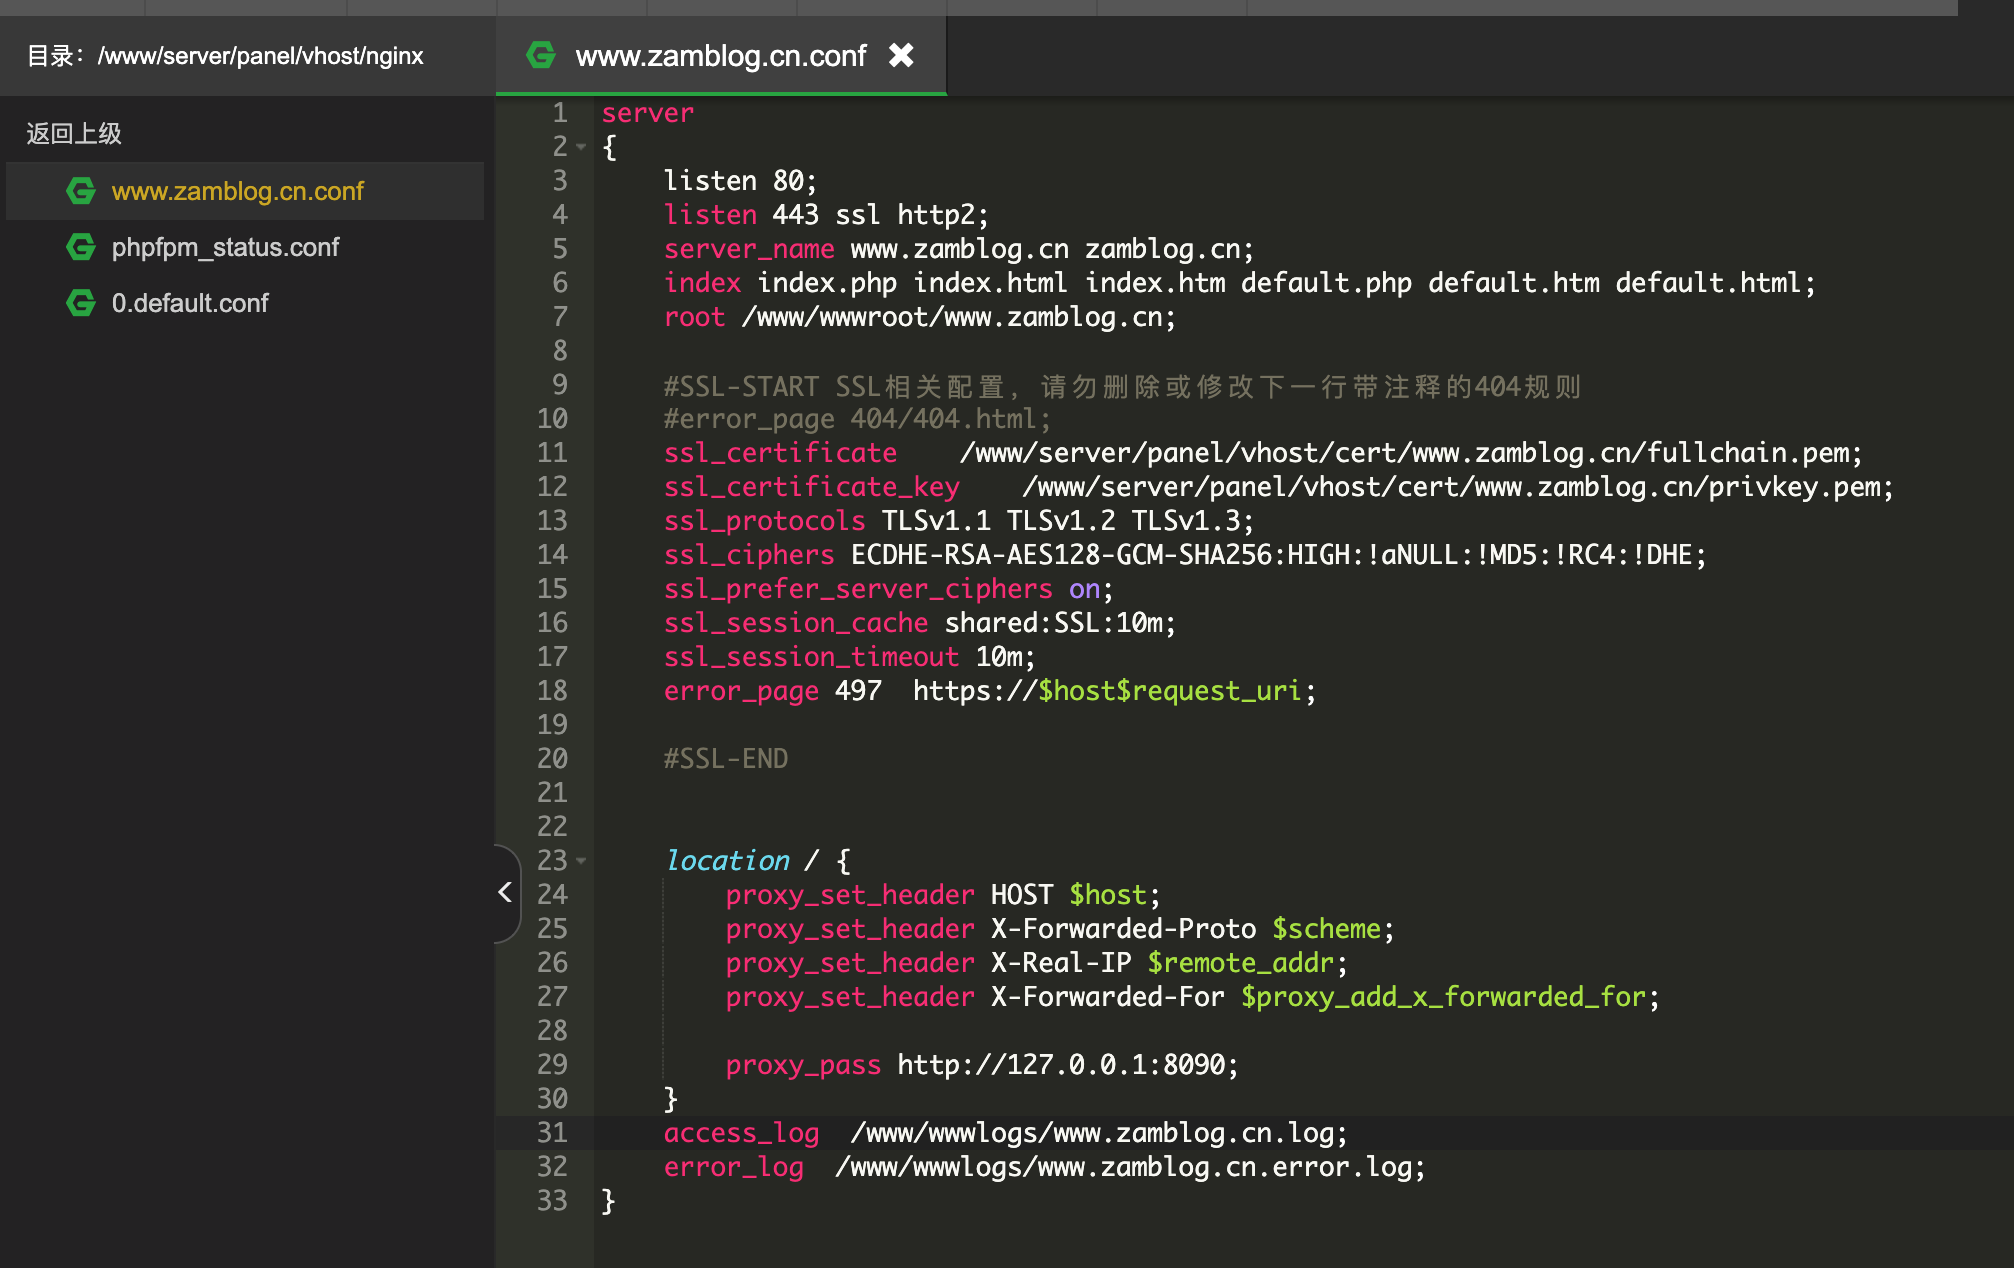
Task: Click the 'index' directive keyword
Action: [x=702, y=283]
